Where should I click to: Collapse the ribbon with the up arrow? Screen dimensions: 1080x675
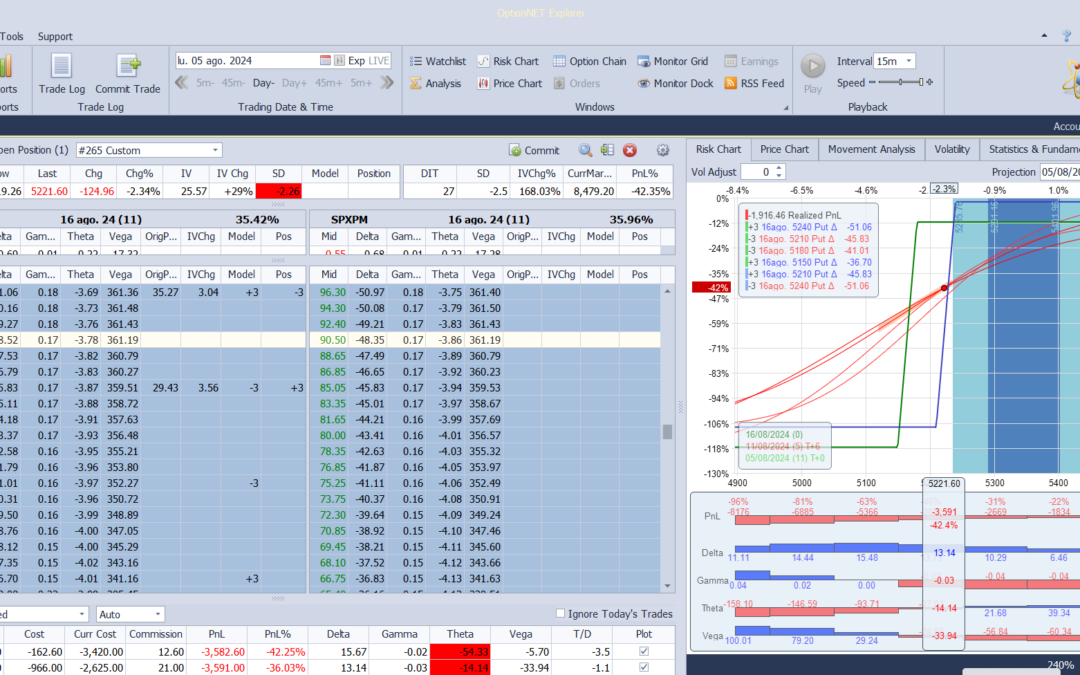(1044, 36)
